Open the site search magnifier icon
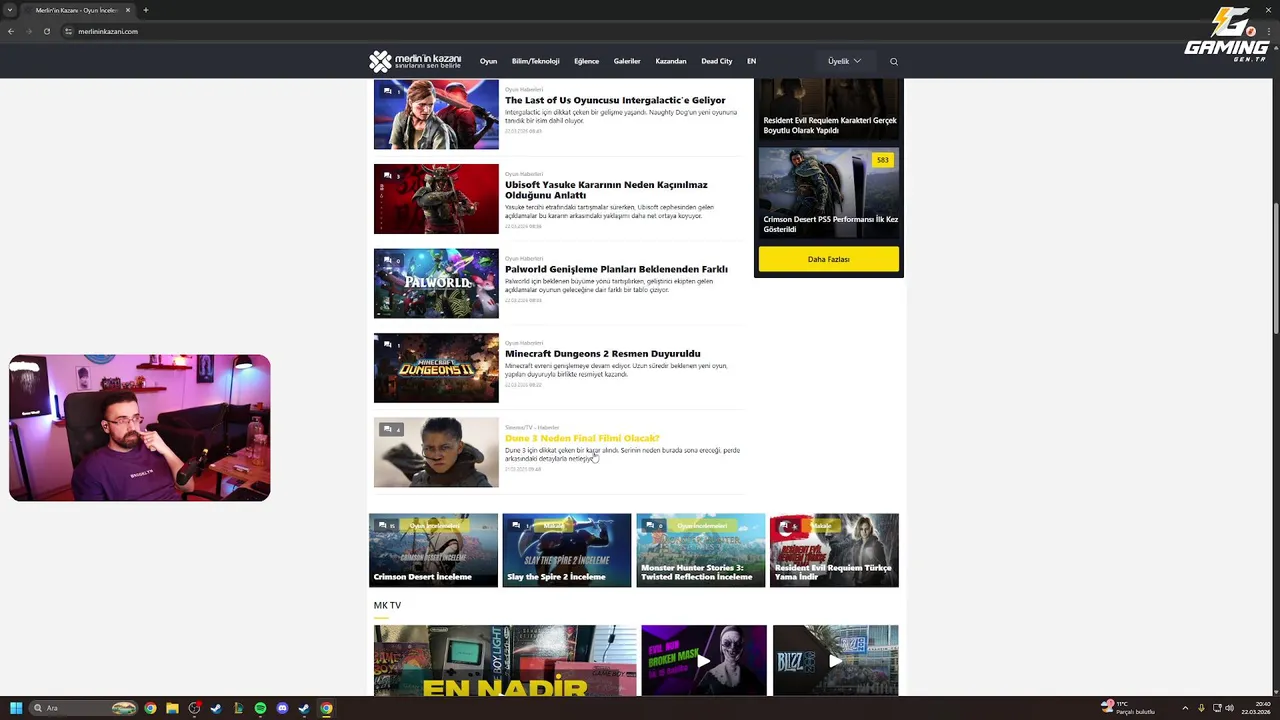Image resolution: width=1280 pixels, height=720 pixels. click(x=894, y=62)
